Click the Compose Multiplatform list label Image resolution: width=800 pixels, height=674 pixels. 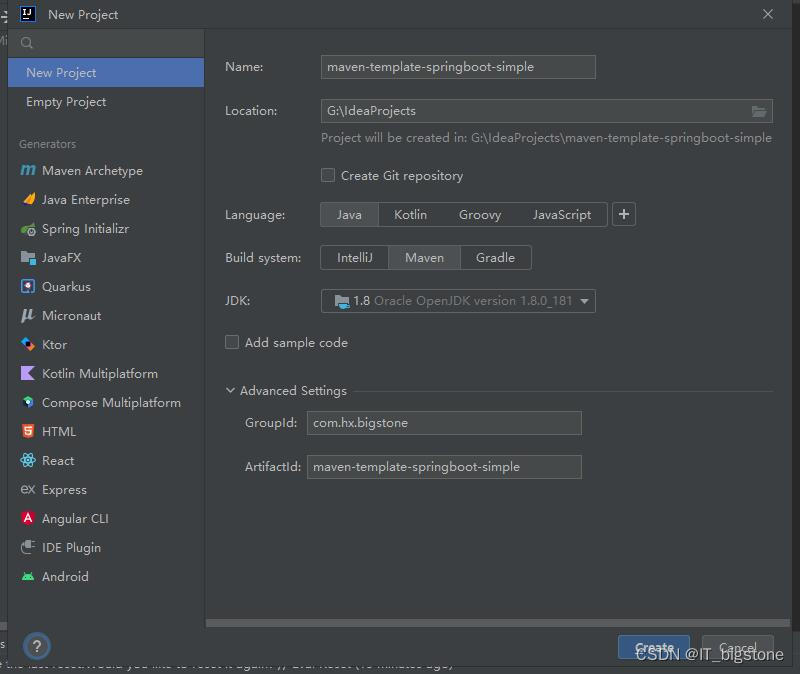(111, 403)
